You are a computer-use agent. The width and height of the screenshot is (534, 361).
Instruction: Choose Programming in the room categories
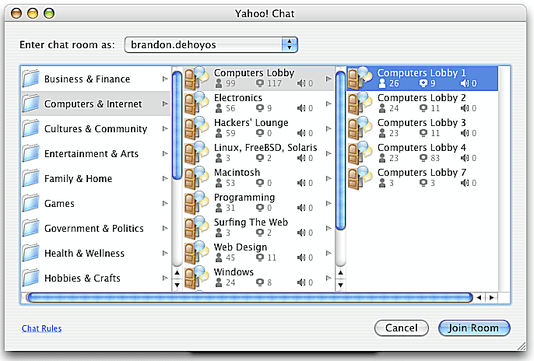(x=259, y=203)
